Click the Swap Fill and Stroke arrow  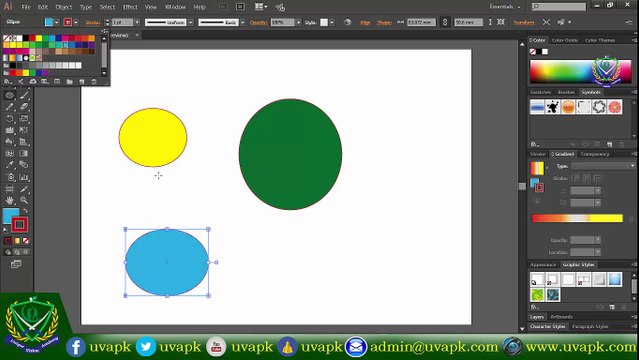tap(25, 211)
